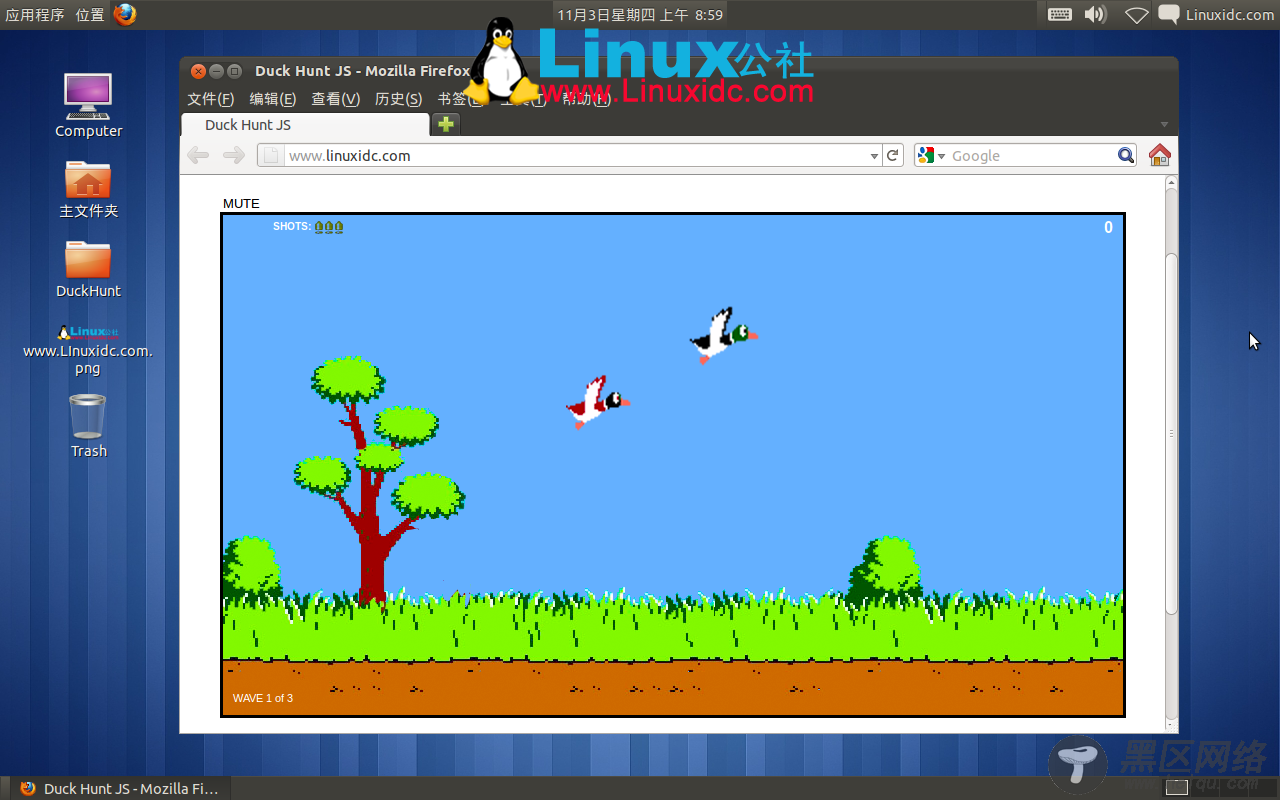Open the Linuxidc.com user menu
The image size is (1280, 800).
tap(1229, 14)
